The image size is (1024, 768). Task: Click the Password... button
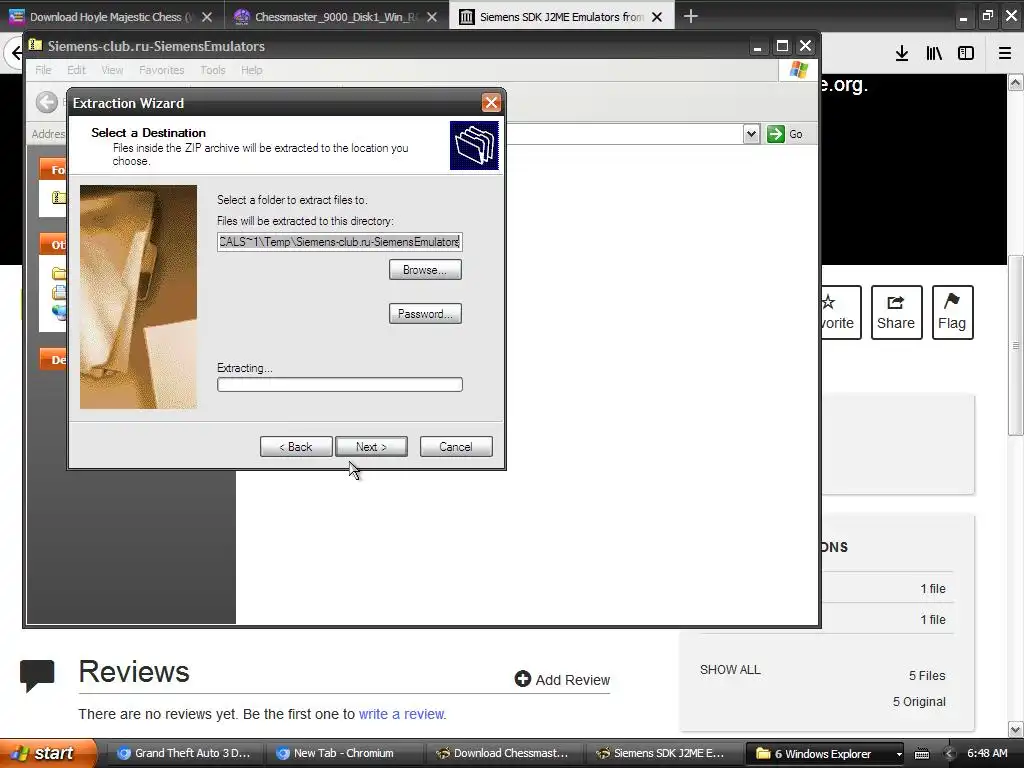tap(425, 313)
